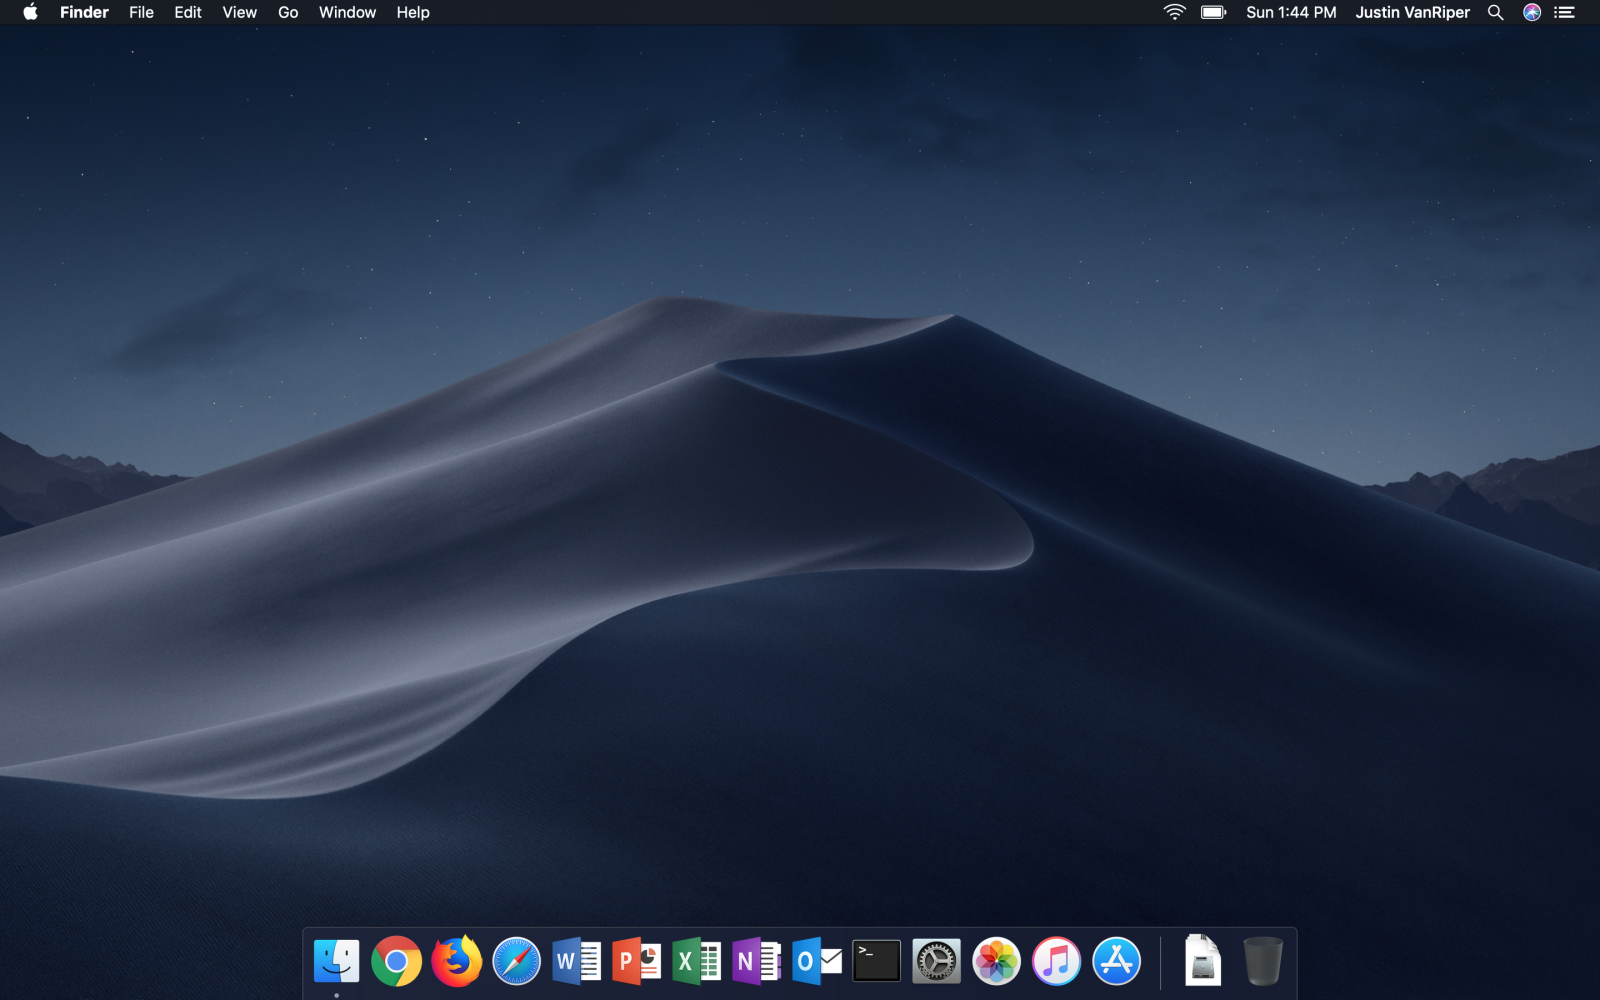Image resolution: width=1600 pixels, height=1000 pixels.
Task: Expand the Wi-Fi status menu
Action: click(x=1174, y=12)
